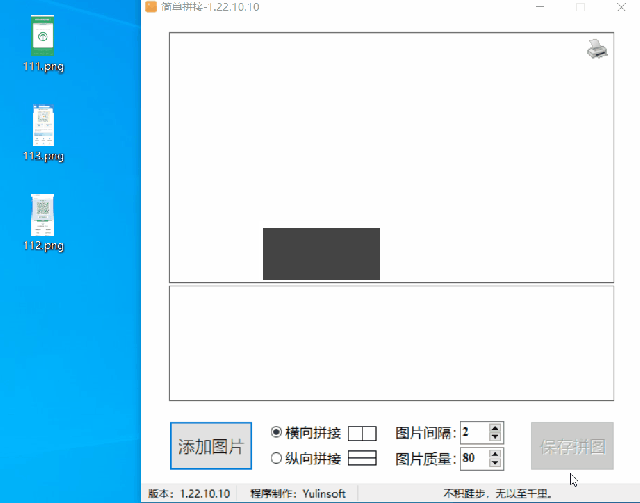Click the horizontal layout diagram icon
Image resolution: width=640 pixels, height=503 pixels.
point(362,433)
